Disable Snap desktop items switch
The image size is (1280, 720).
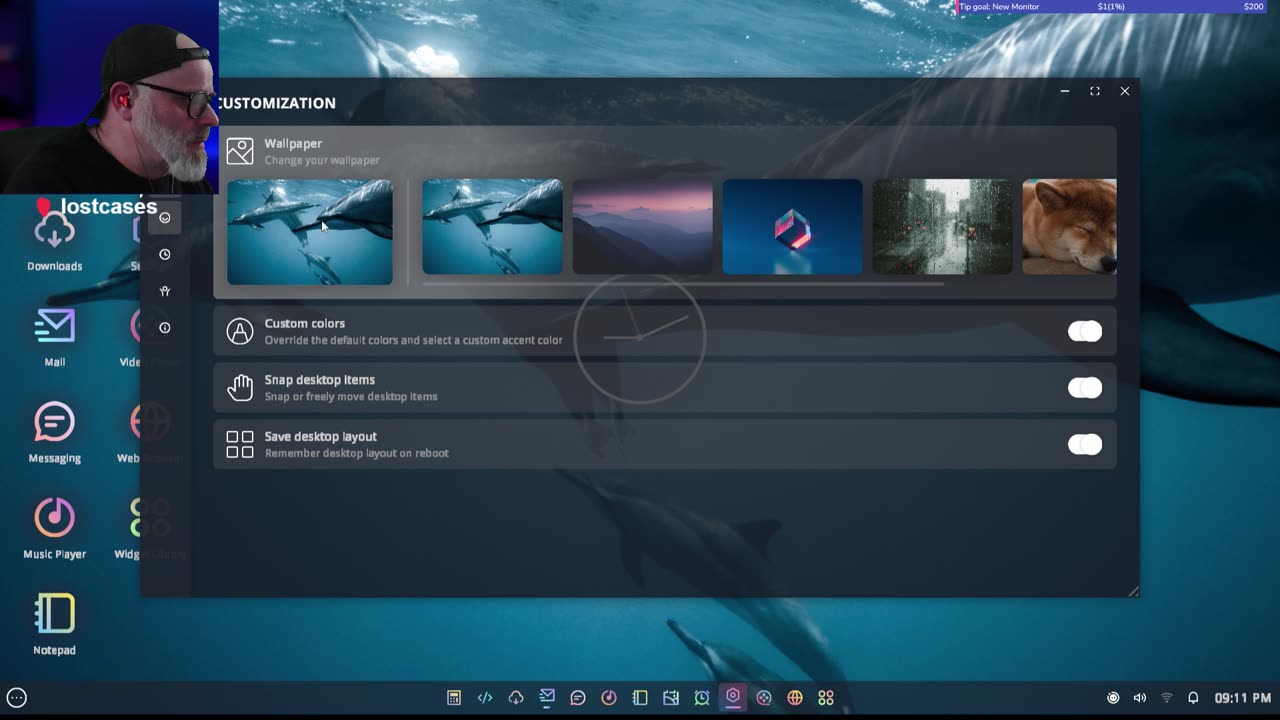[1084, 388]
